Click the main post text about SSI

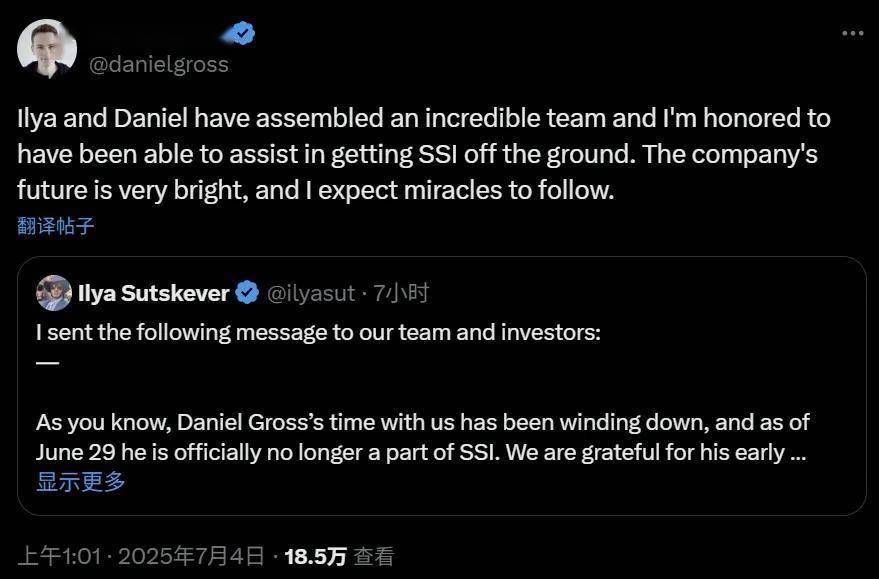coord(423,154)
